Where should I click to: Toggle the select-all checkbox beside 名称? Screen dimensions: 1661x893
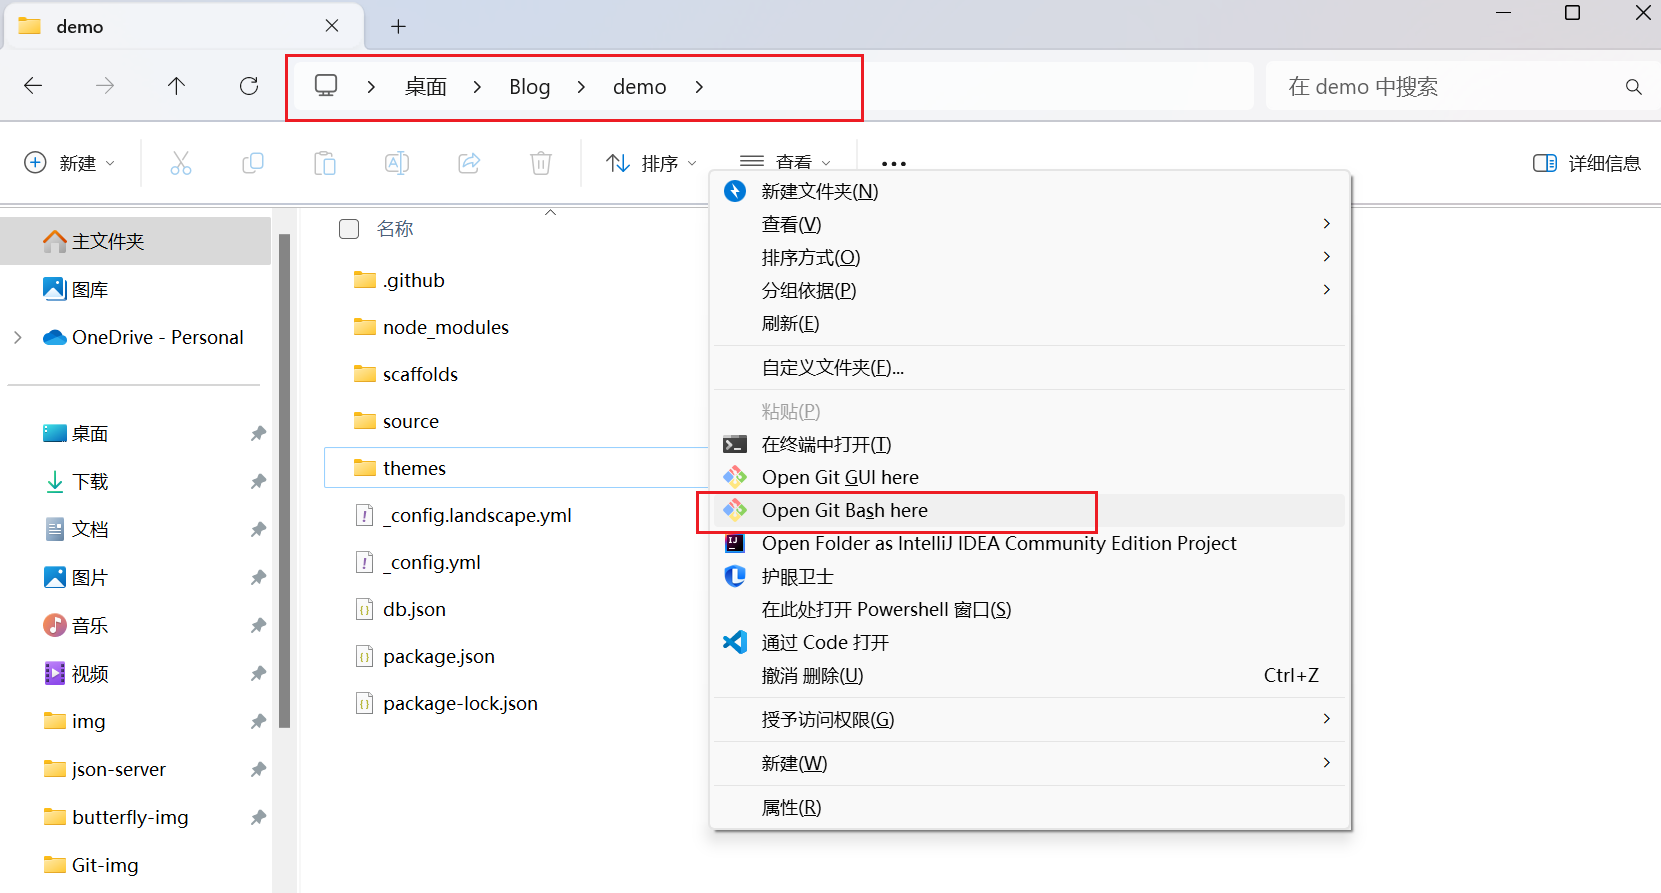(349, 229)
